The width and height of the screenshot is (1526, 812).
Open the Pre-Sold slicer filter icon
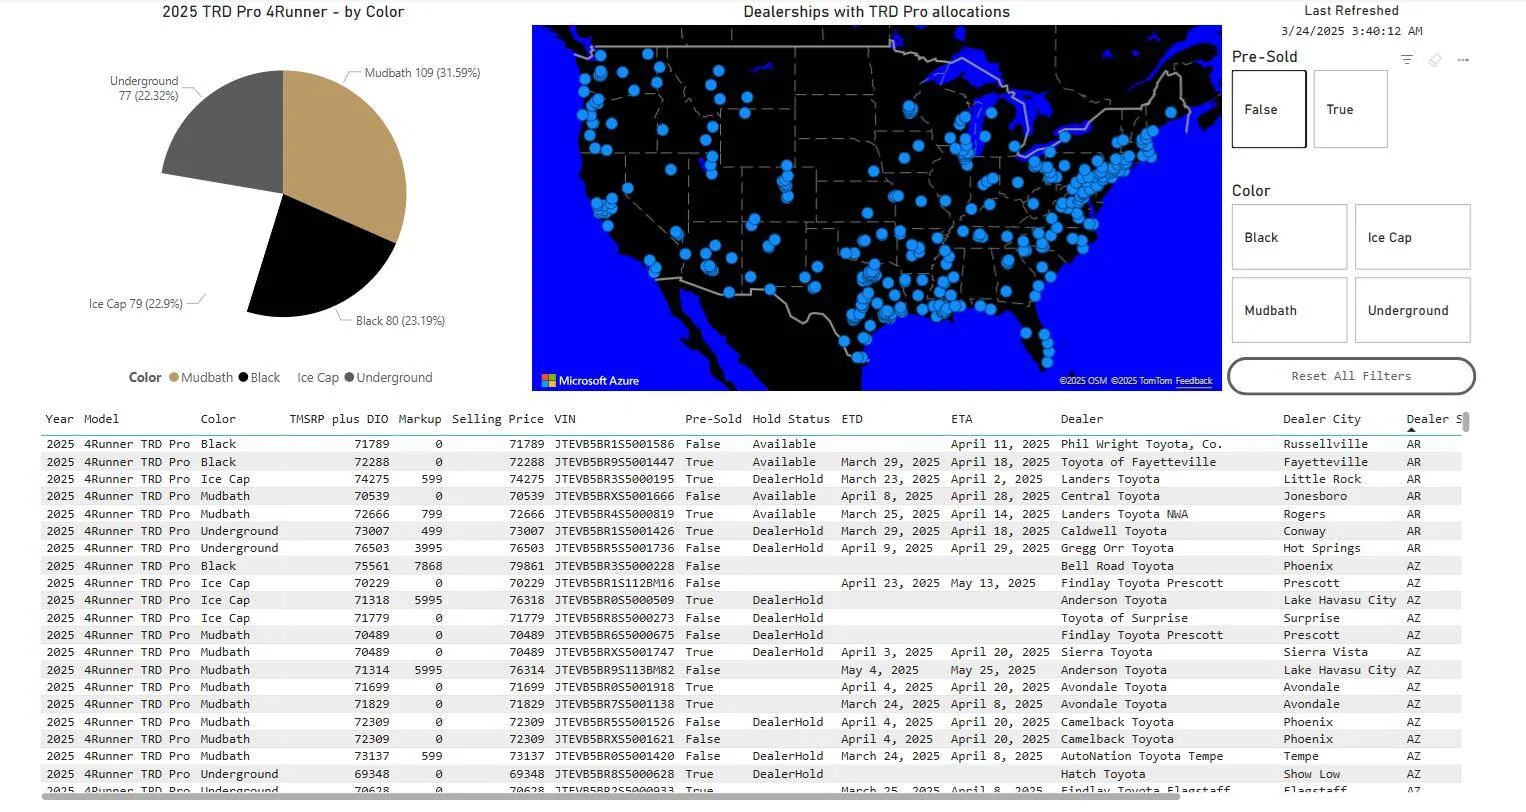pos(1407,60)
